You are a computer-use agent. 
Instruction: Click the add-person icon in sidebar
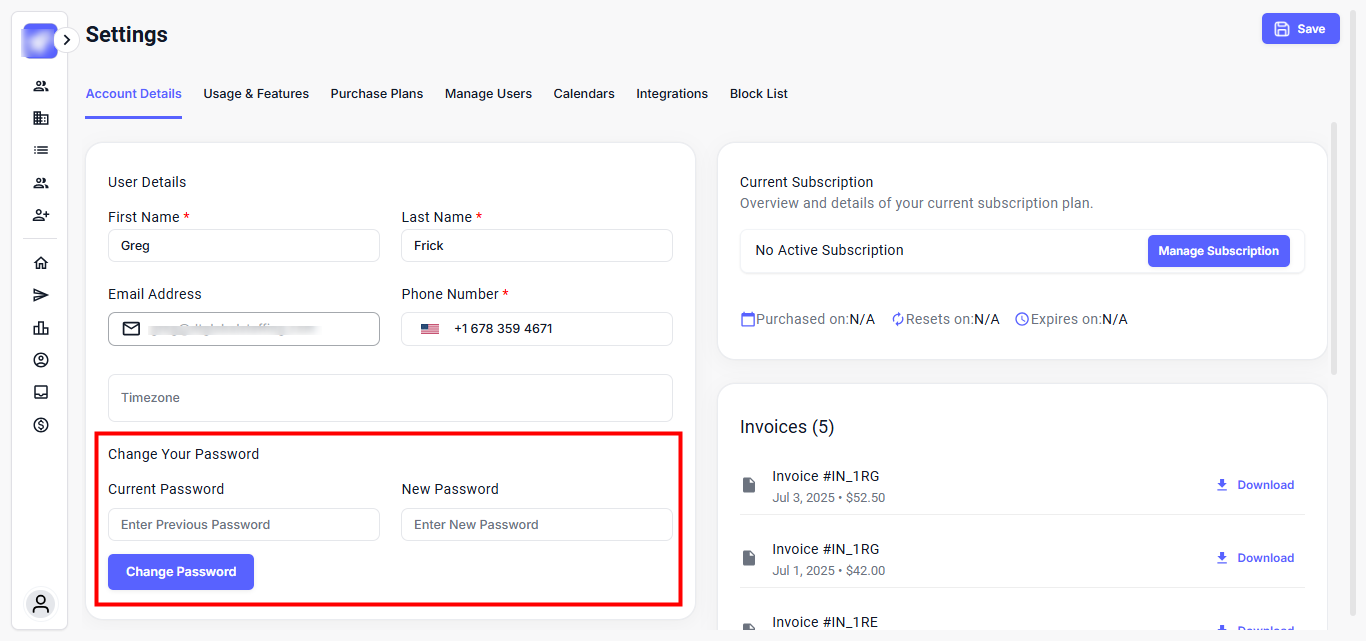coord(41,215)
